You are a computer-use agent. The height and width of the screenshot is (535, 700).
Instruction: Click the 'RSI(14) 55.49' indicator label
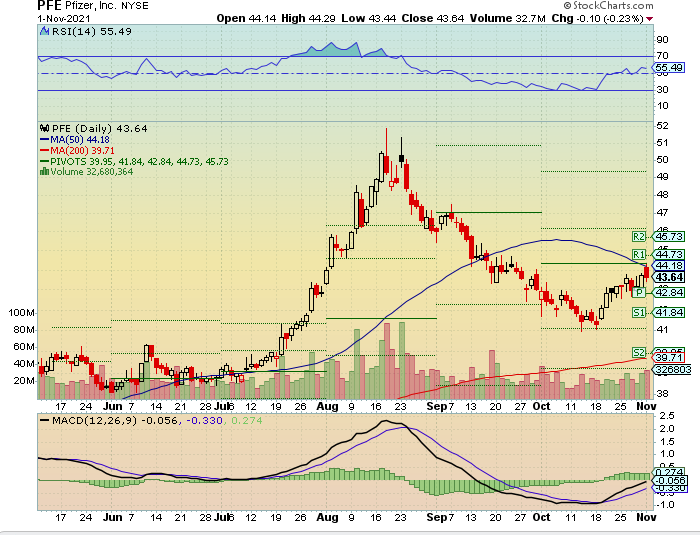pos(92,31)
